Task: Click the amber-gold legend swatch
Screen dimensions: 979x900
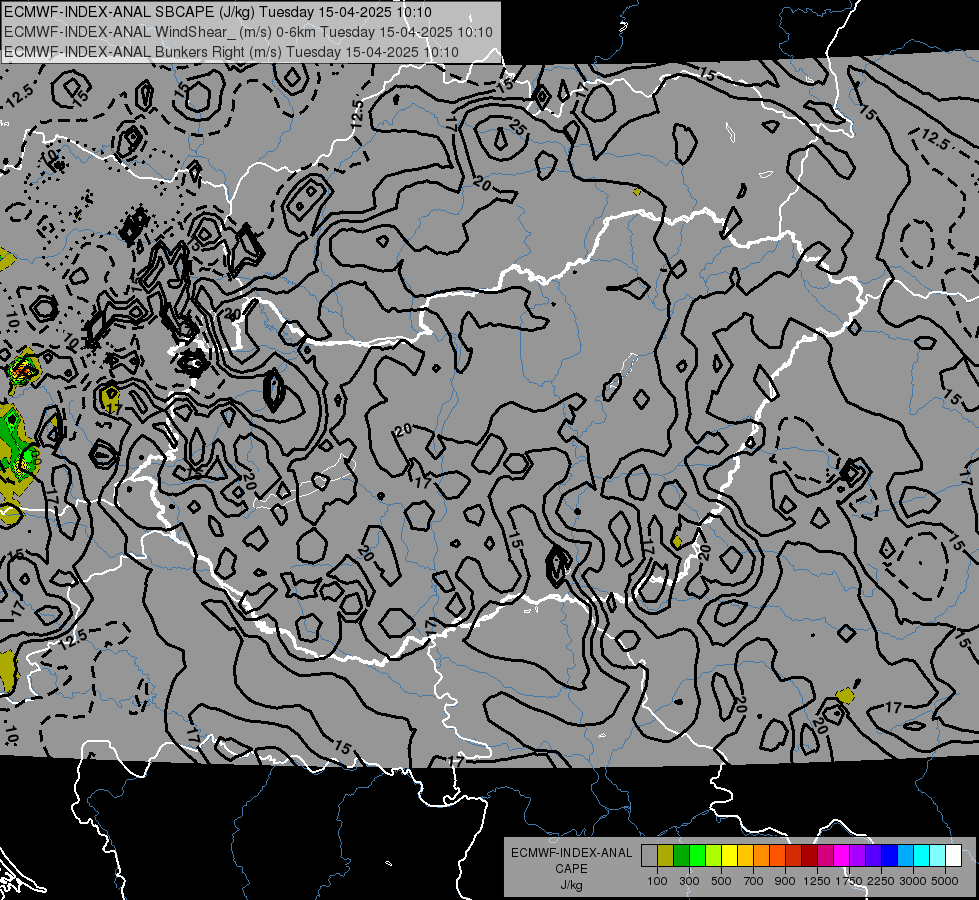Action: (745, 856)
